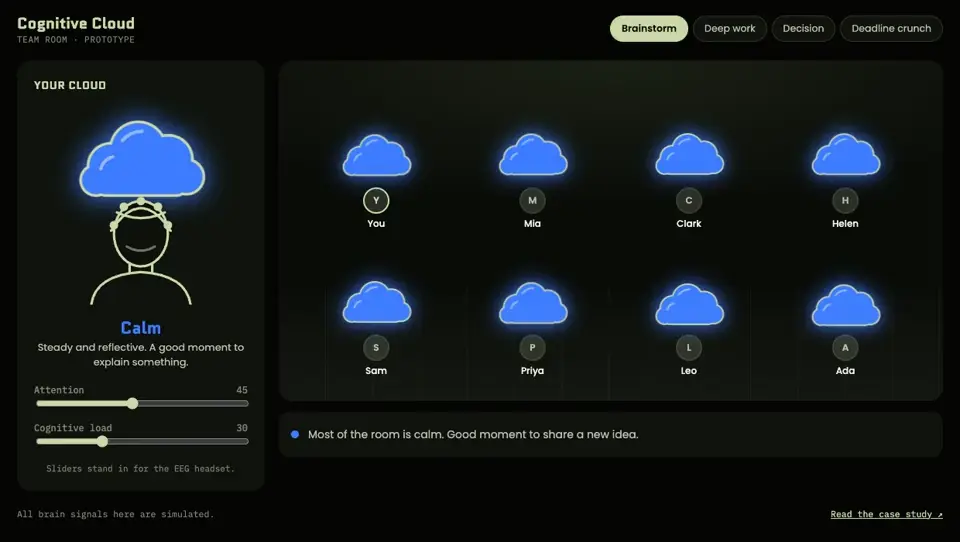
Task: Click the A avatar badge for Ada
Action: tap(845, 347)
